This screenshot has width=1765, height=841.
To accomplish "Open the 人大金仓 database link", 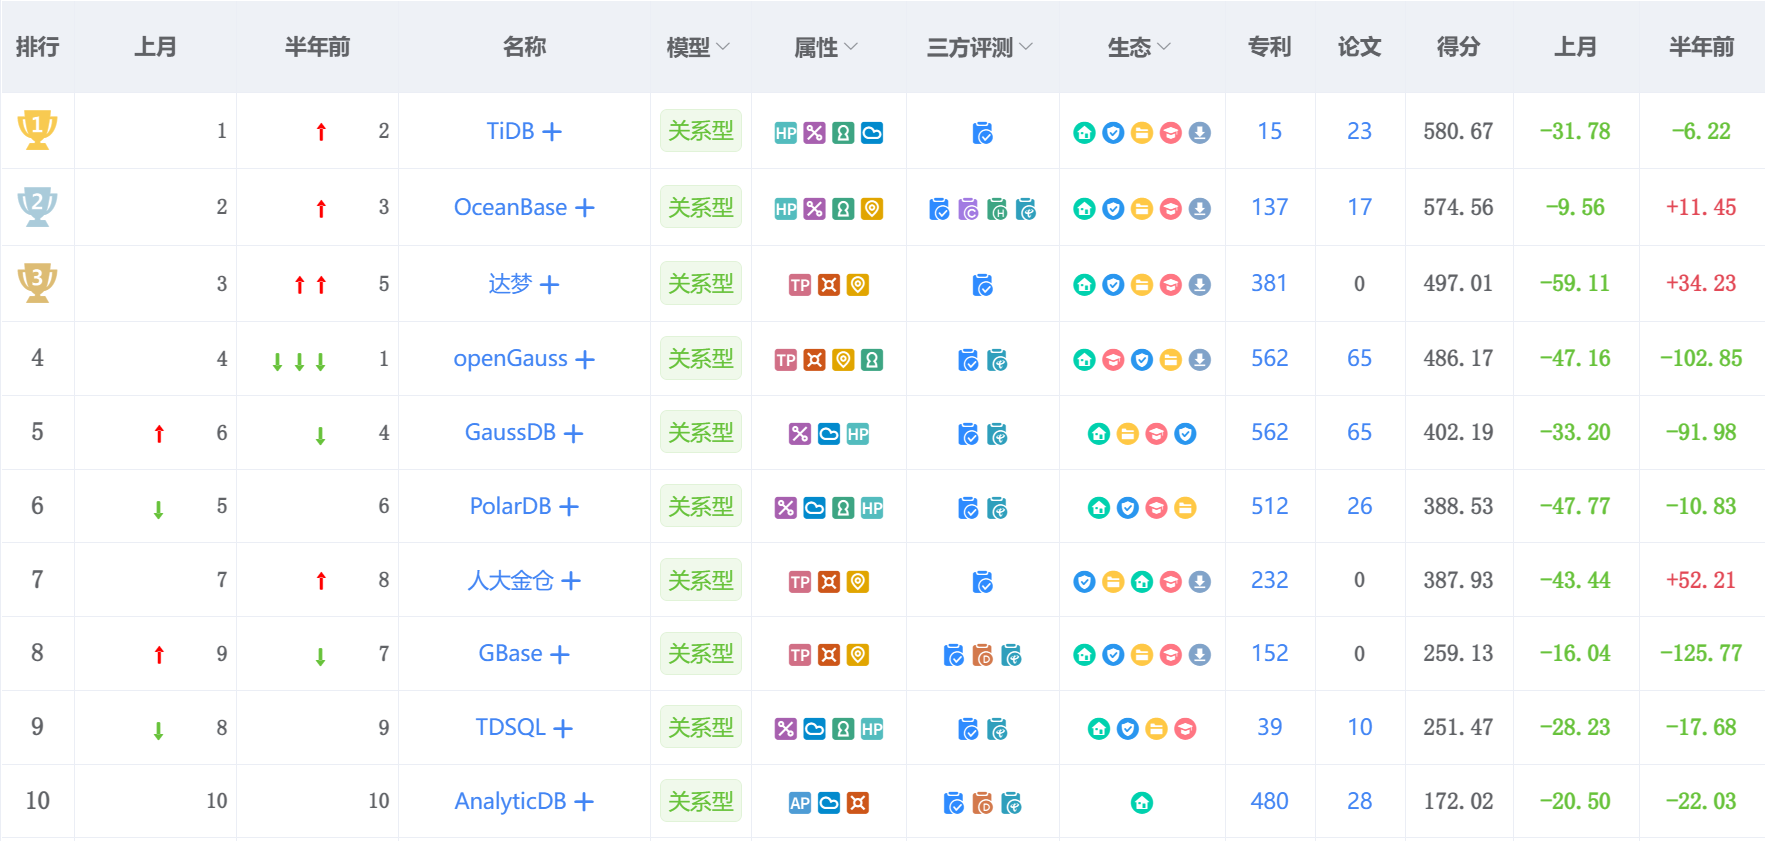I will [510, 581].
